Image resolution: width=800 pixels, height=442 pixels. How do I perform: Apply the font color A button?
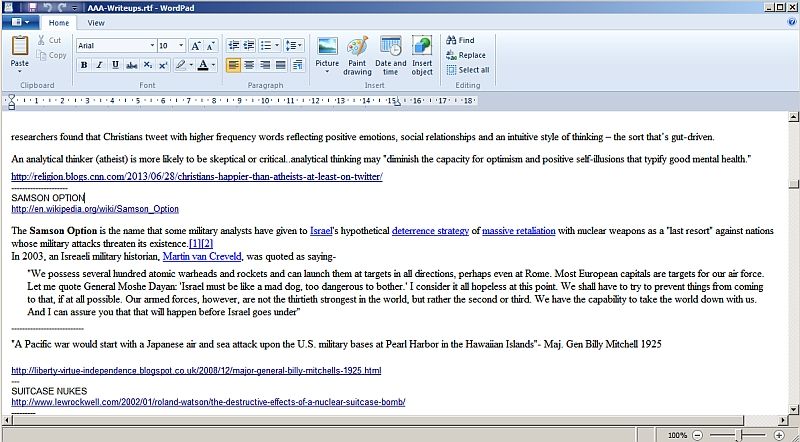point(203,65)
